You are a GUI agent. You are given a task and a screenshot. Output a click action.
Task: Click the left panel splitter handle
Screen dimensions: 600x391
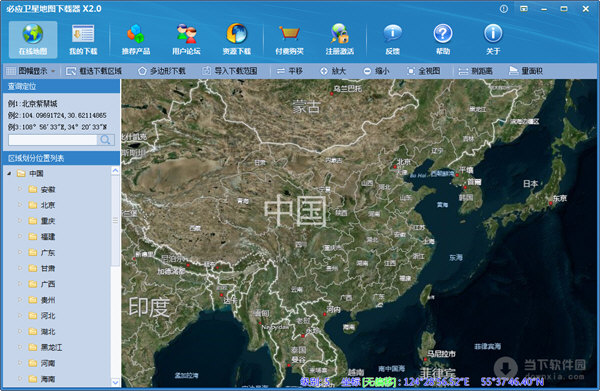(x=115, y=220)
